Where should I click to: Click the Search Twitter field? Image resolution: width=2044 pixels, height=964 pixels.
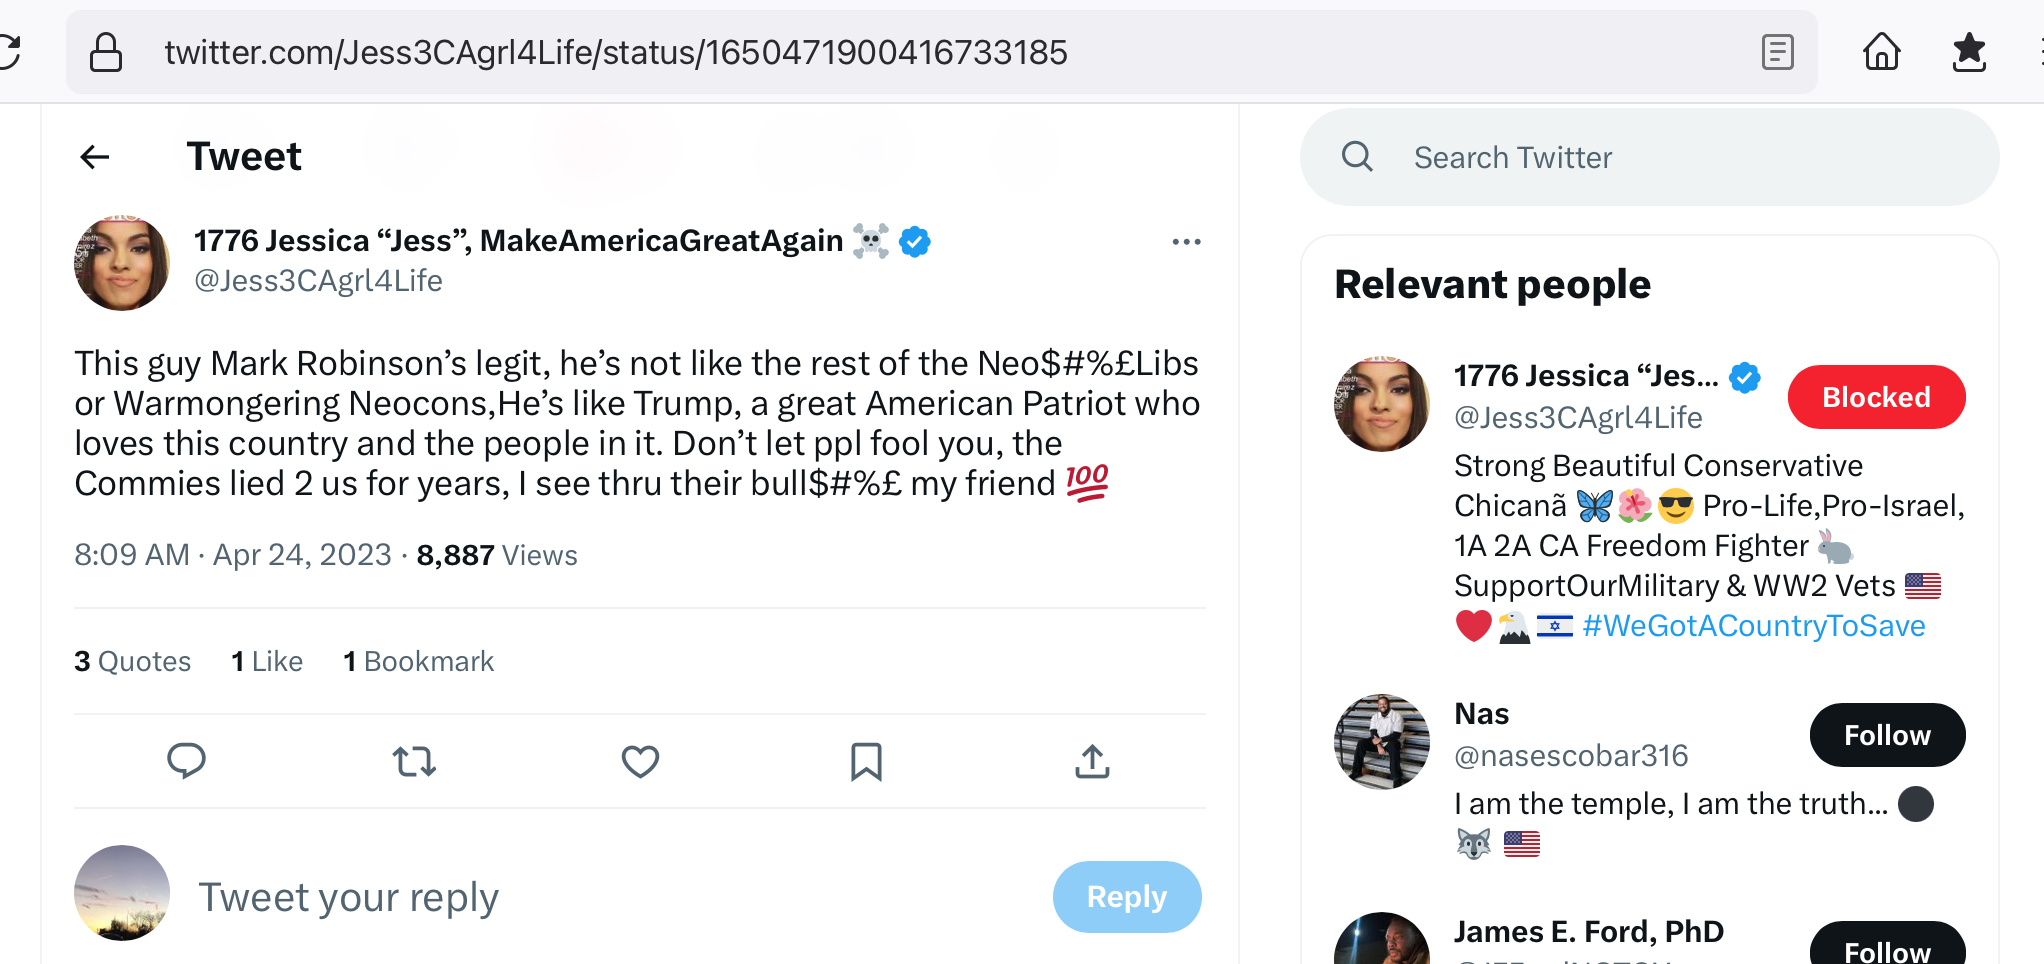coord(1650,157)
